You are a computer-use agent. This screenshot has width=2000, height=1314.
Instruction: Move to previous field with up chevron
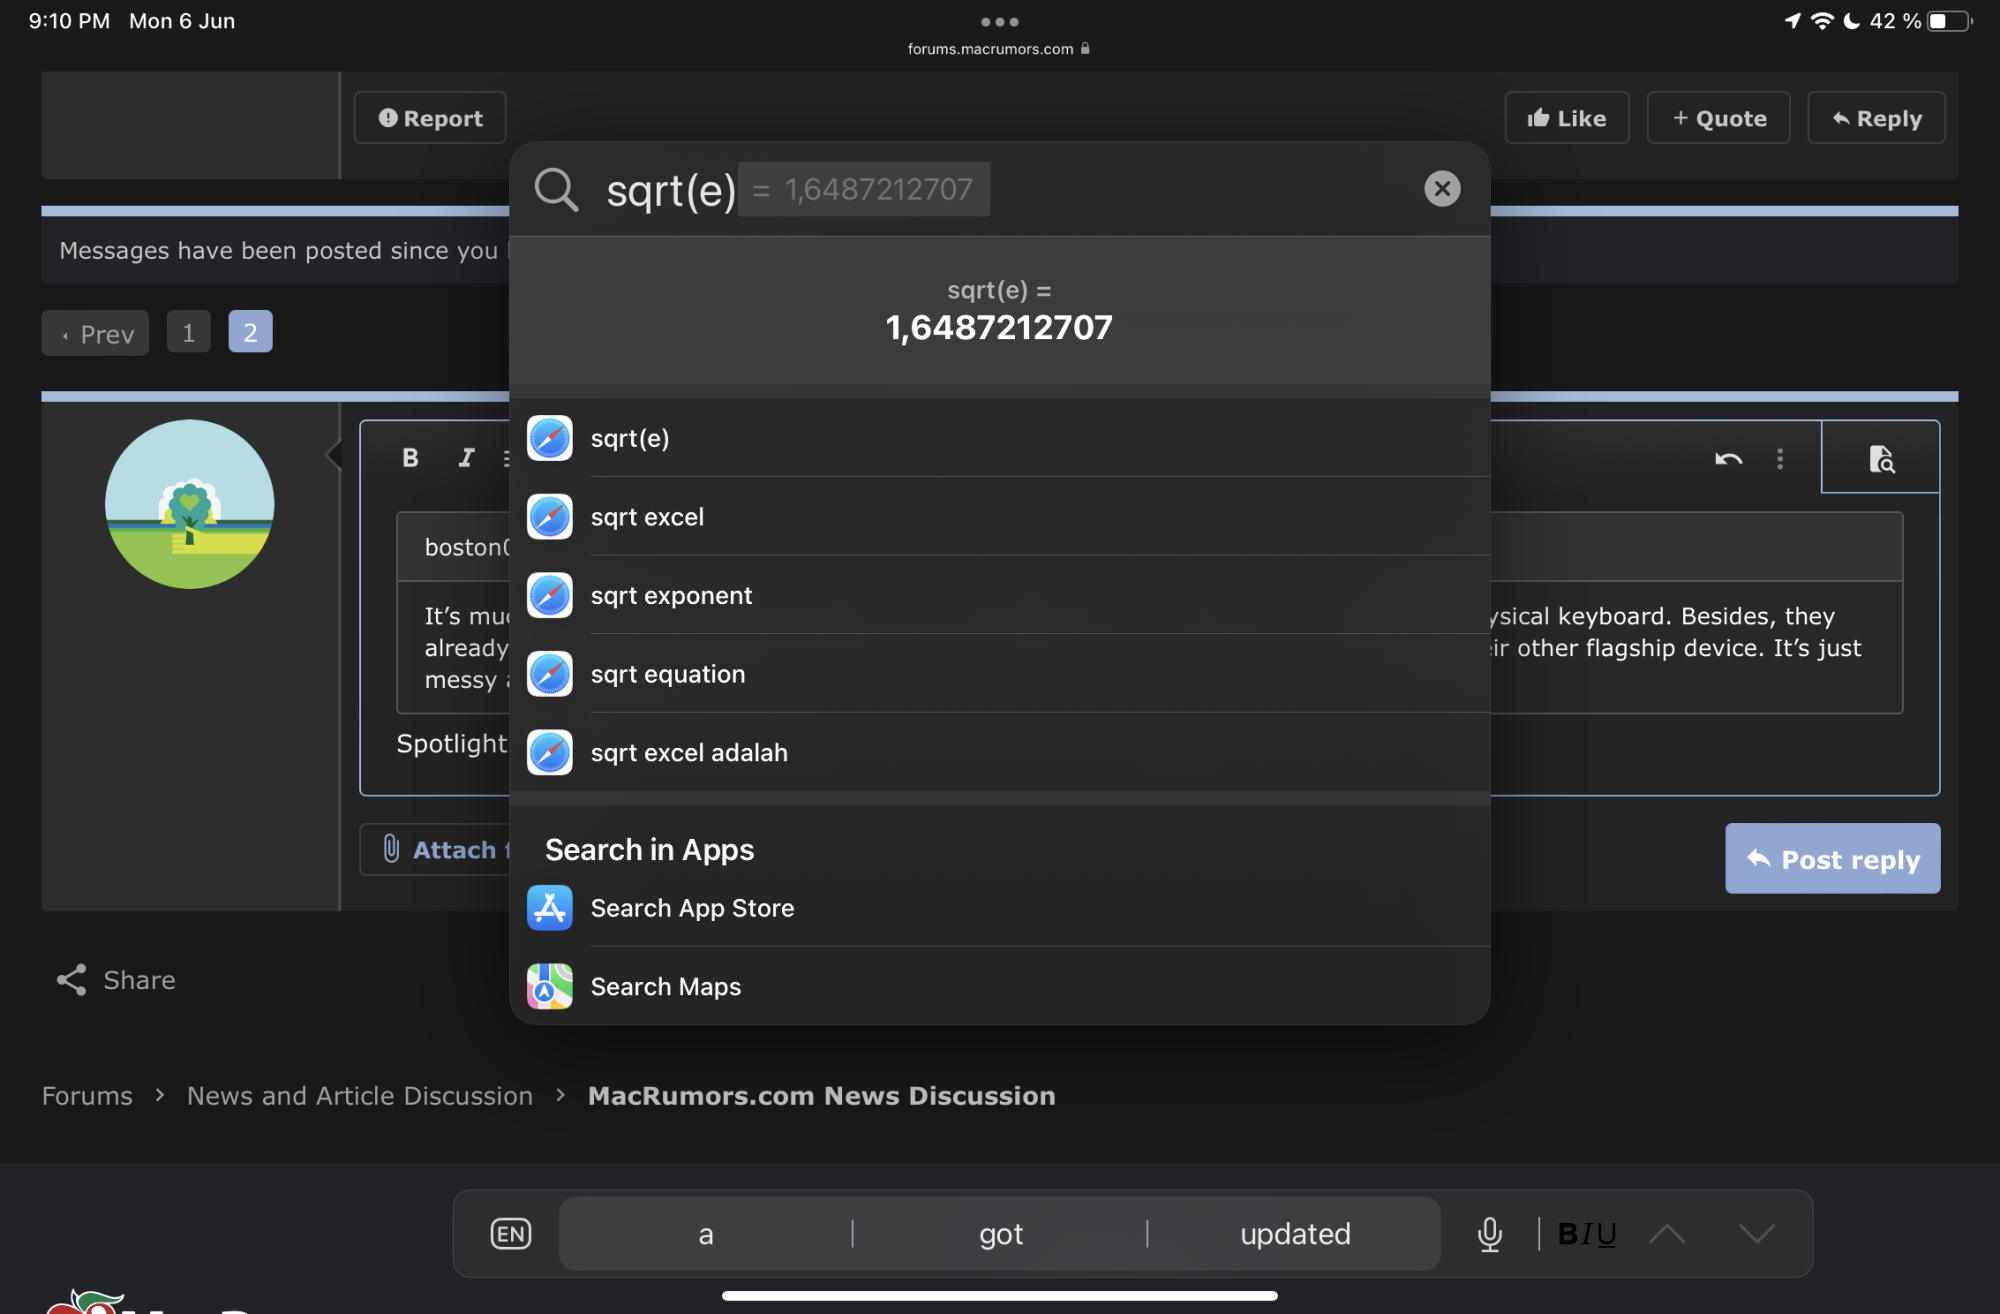(x=1667, y=1234)
